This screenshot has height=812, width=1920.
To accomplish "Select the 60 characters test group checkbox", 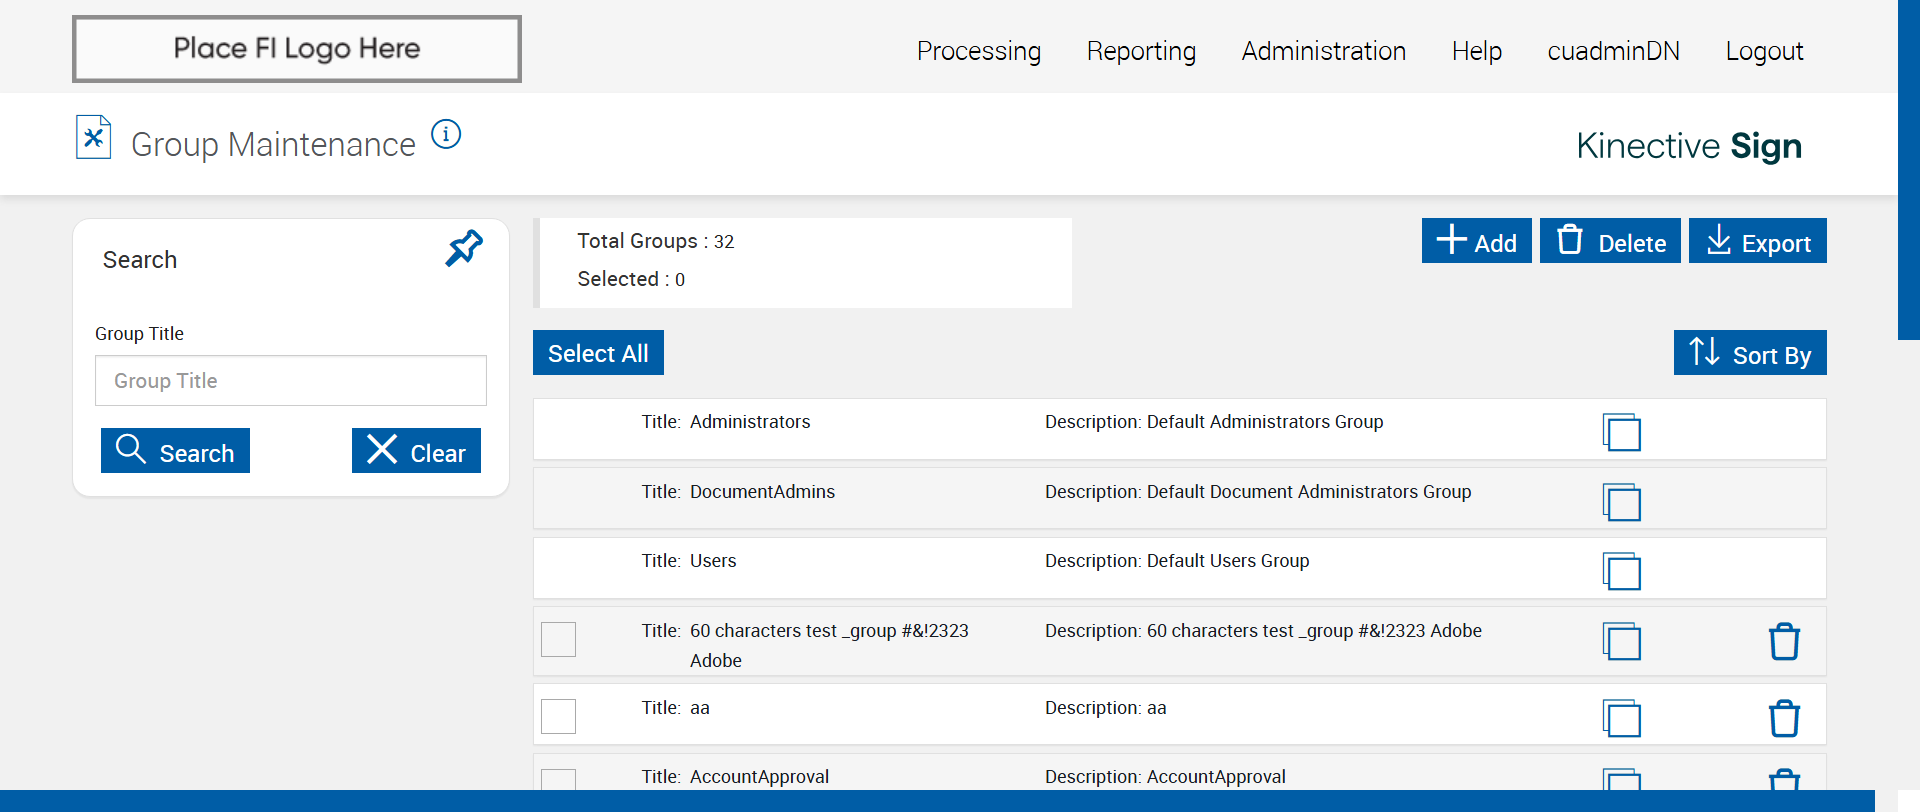I will [x=558, y=639].
